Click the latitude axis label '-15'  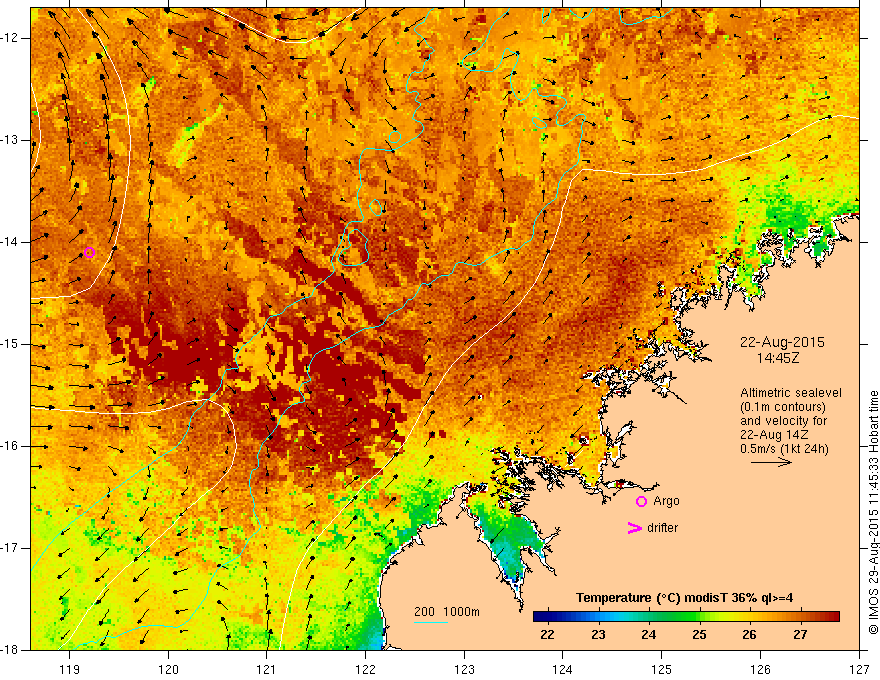[x=10, y=344]
